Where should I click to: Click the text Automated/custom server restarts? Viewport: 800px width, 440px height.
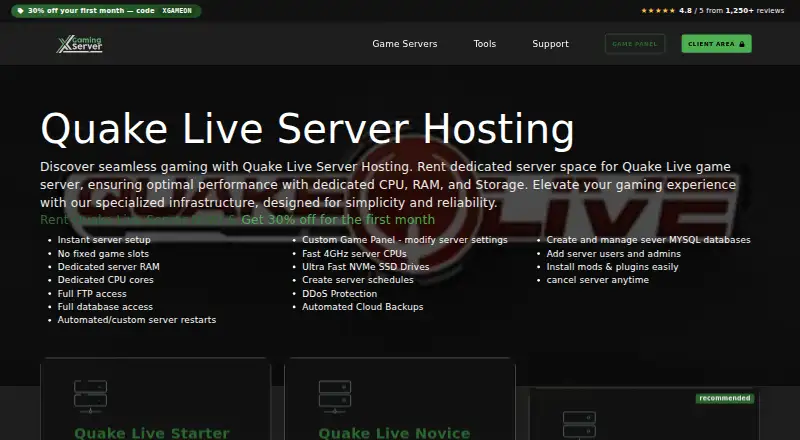[137, 320]
